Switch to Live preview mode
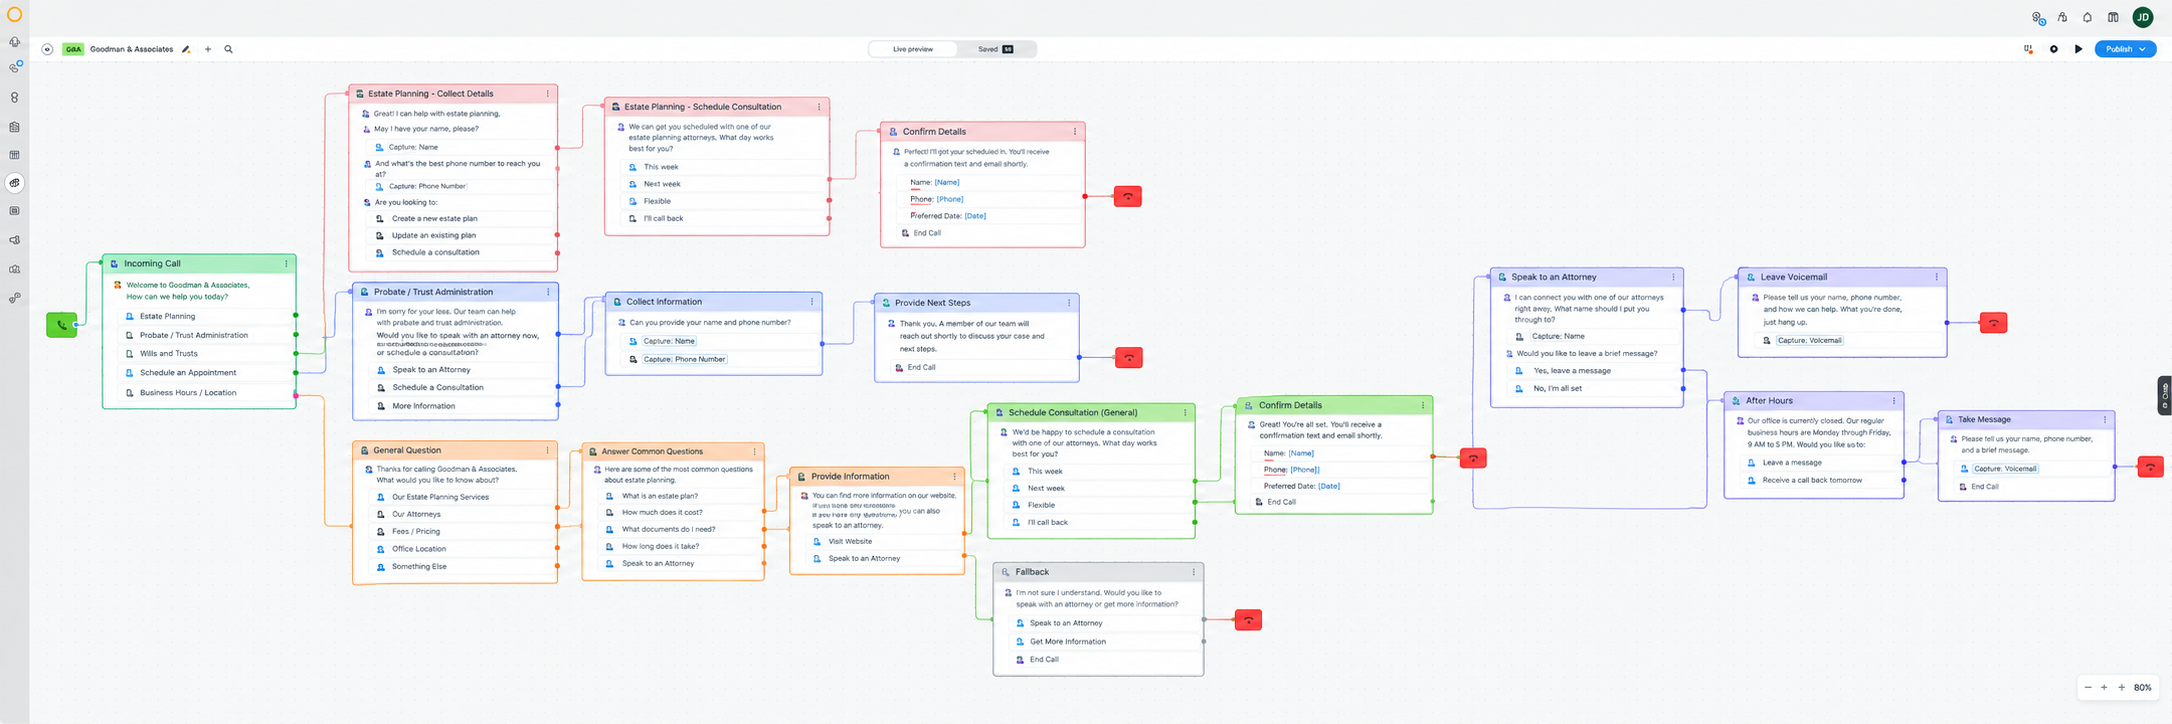The width and height of the screenshot is (2172, 724). click(912, 49)
